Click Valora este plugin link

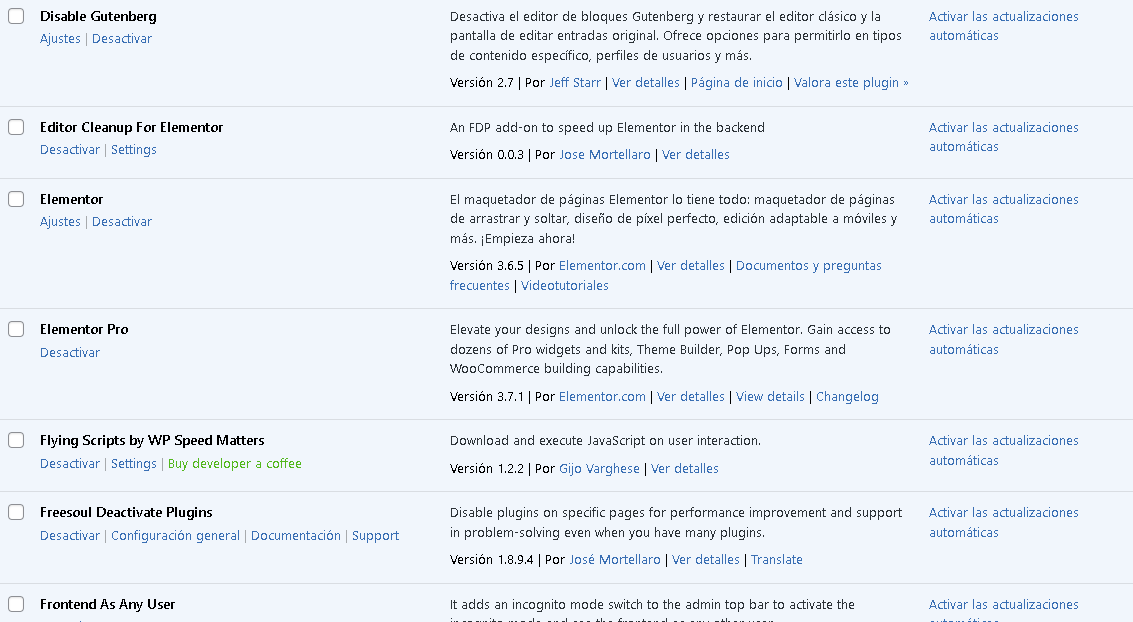click(x=851, y=83)
